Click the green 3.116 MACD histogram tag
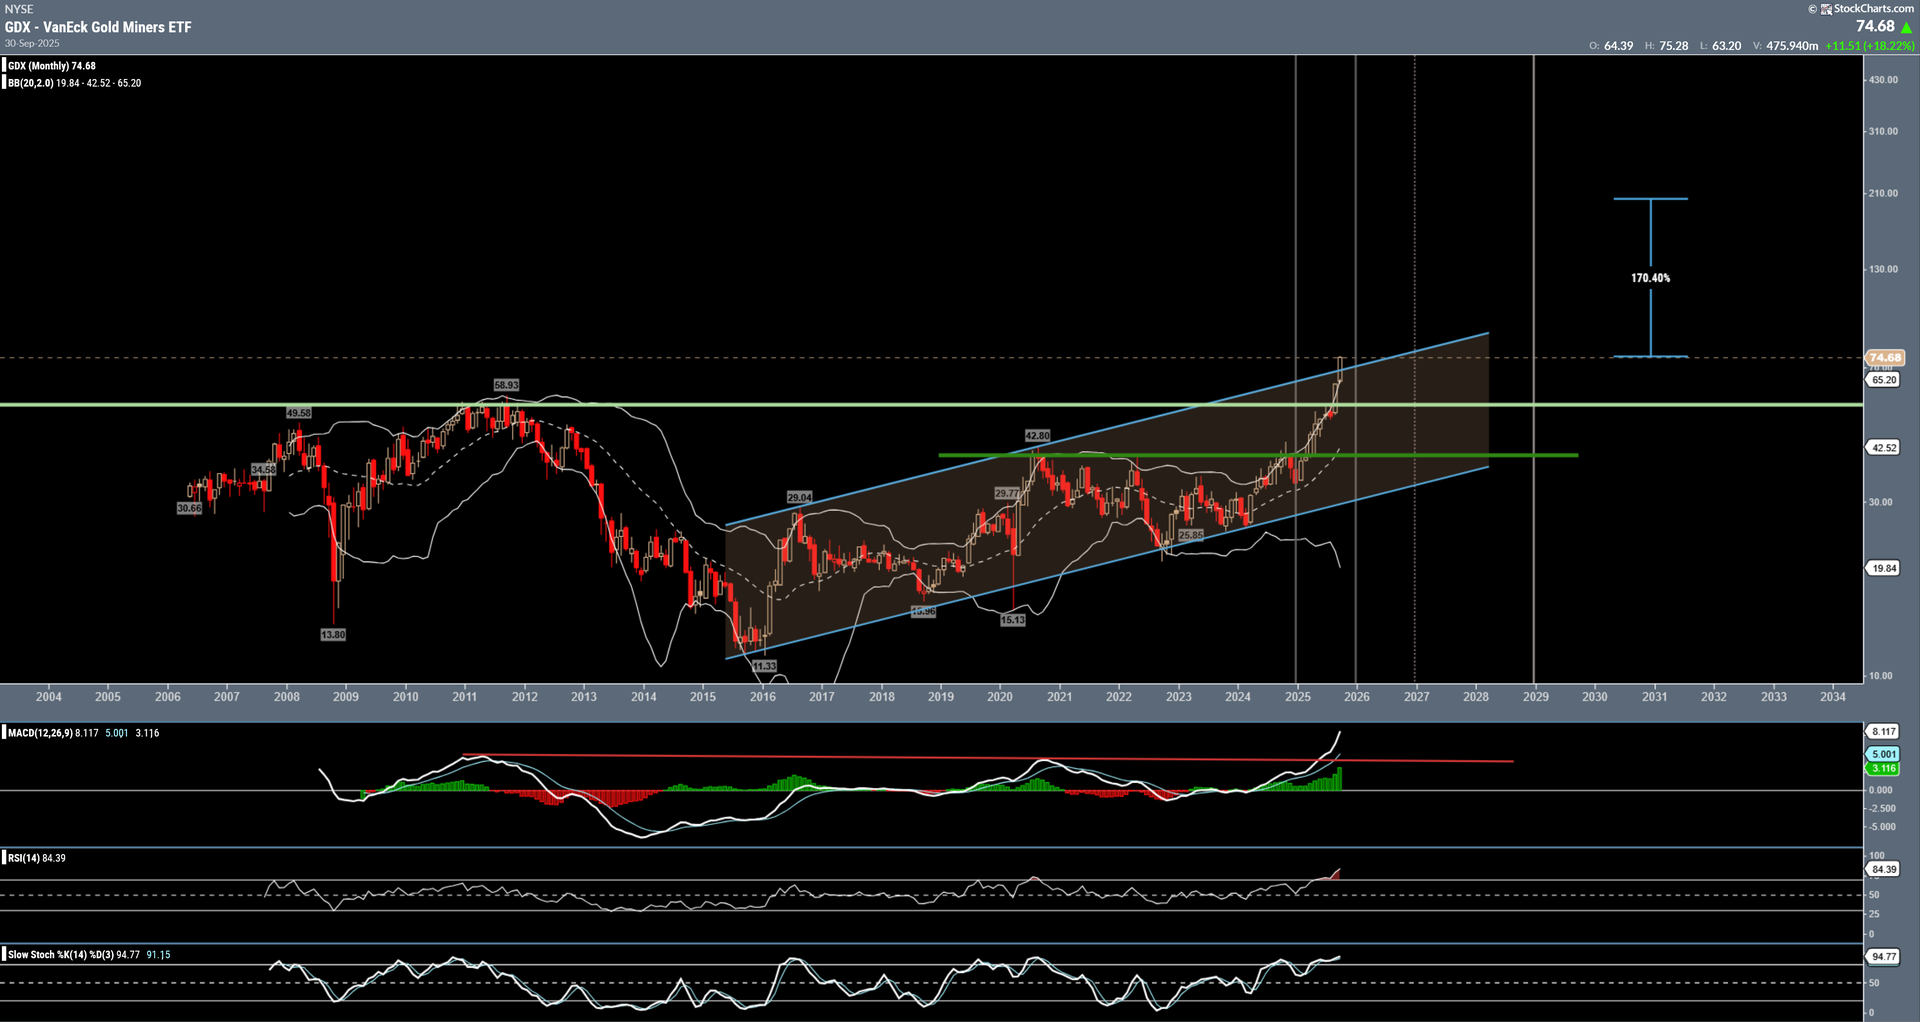 point(1884,768)
